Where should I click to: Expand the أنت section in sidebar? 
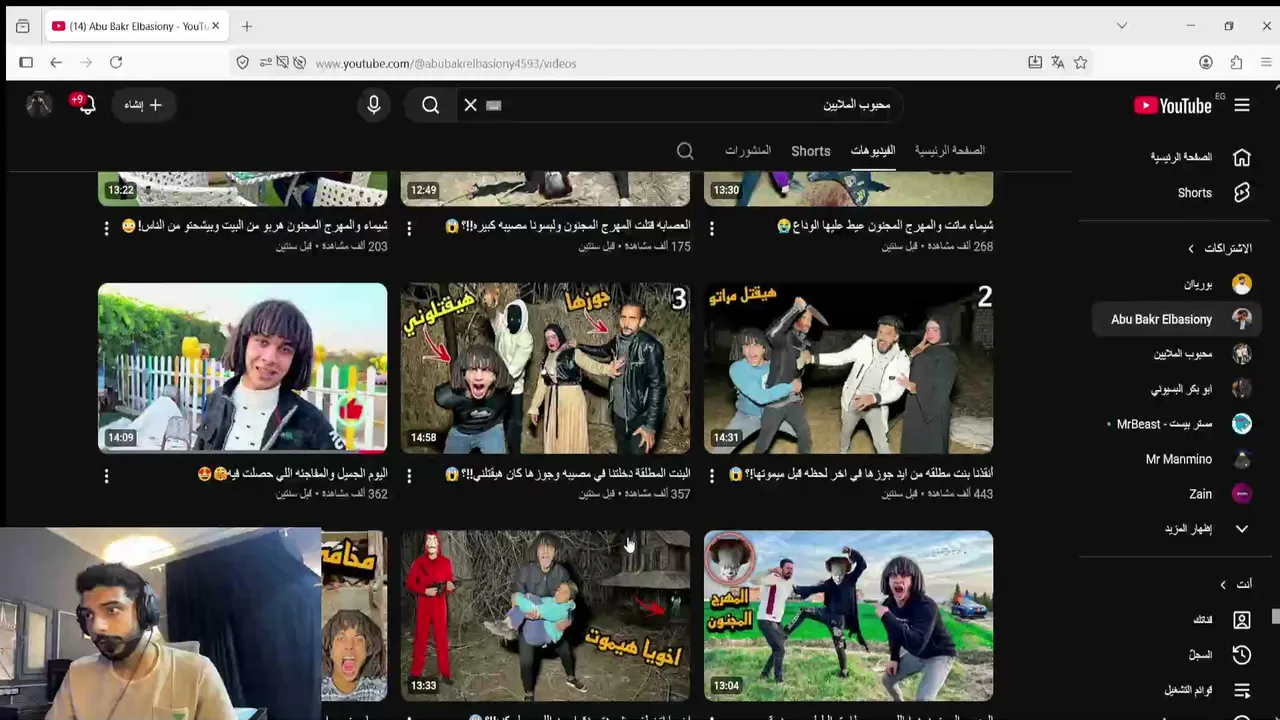point(1237,584)
